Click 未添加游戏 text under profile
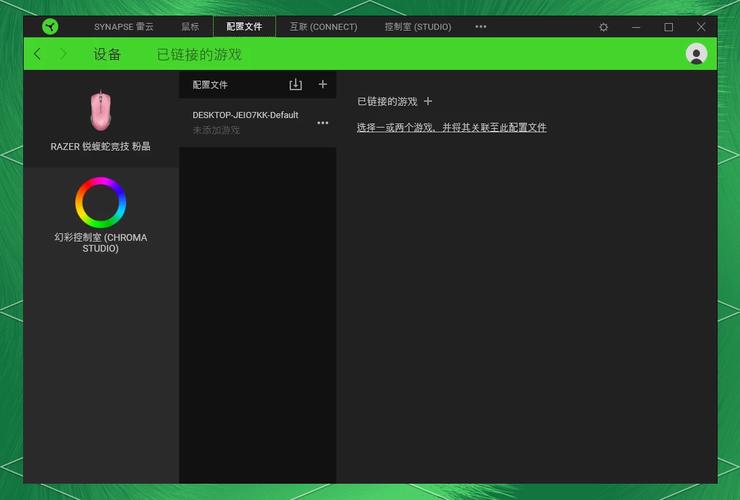The height and width of the screenshot is (500, 740). pyautogui.click(x=216, y=130)
